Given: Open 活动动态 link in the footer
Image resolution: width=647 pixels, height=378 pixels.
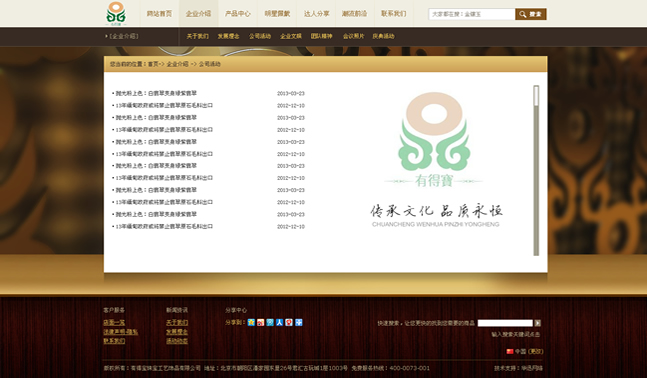Looking at the screenshot, I should coord(177,341).
